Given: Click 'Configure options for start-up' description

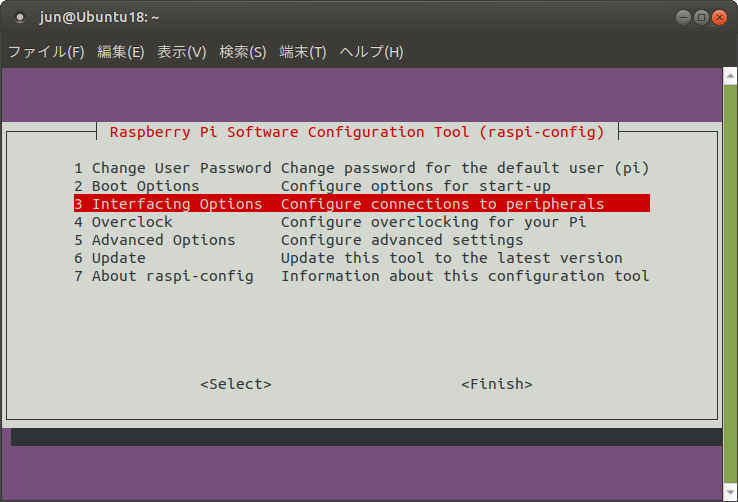Looking at the screenshot, I should click(x=416, y=186).
